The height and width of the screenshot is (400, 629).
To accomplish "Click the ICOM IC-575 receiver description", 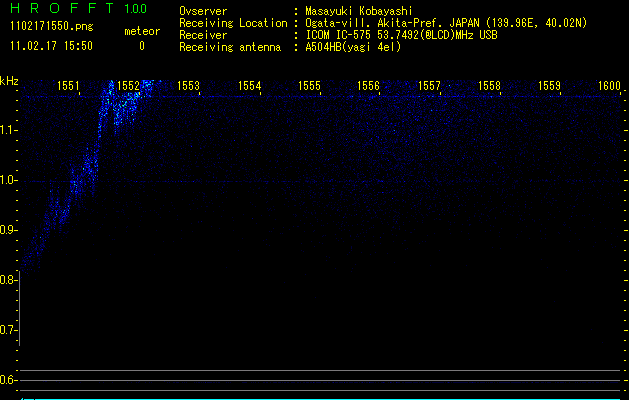I will [x=401, y=35].
